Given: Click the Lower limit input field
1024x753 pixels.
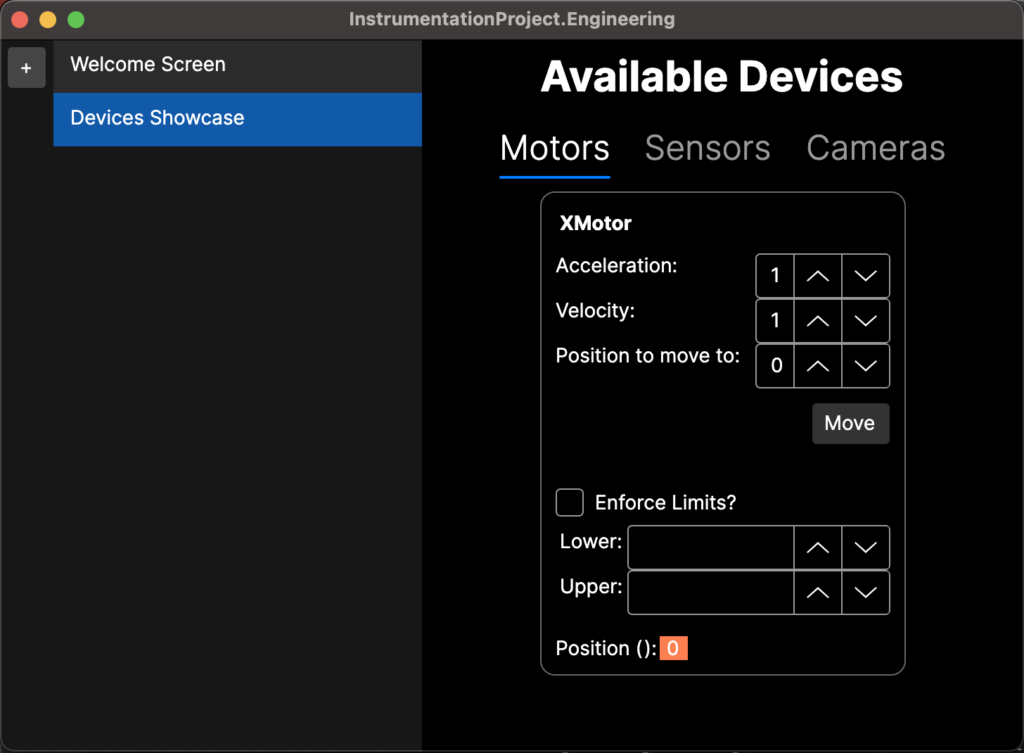Looking at the screenshot, I should tap(710, 547).
